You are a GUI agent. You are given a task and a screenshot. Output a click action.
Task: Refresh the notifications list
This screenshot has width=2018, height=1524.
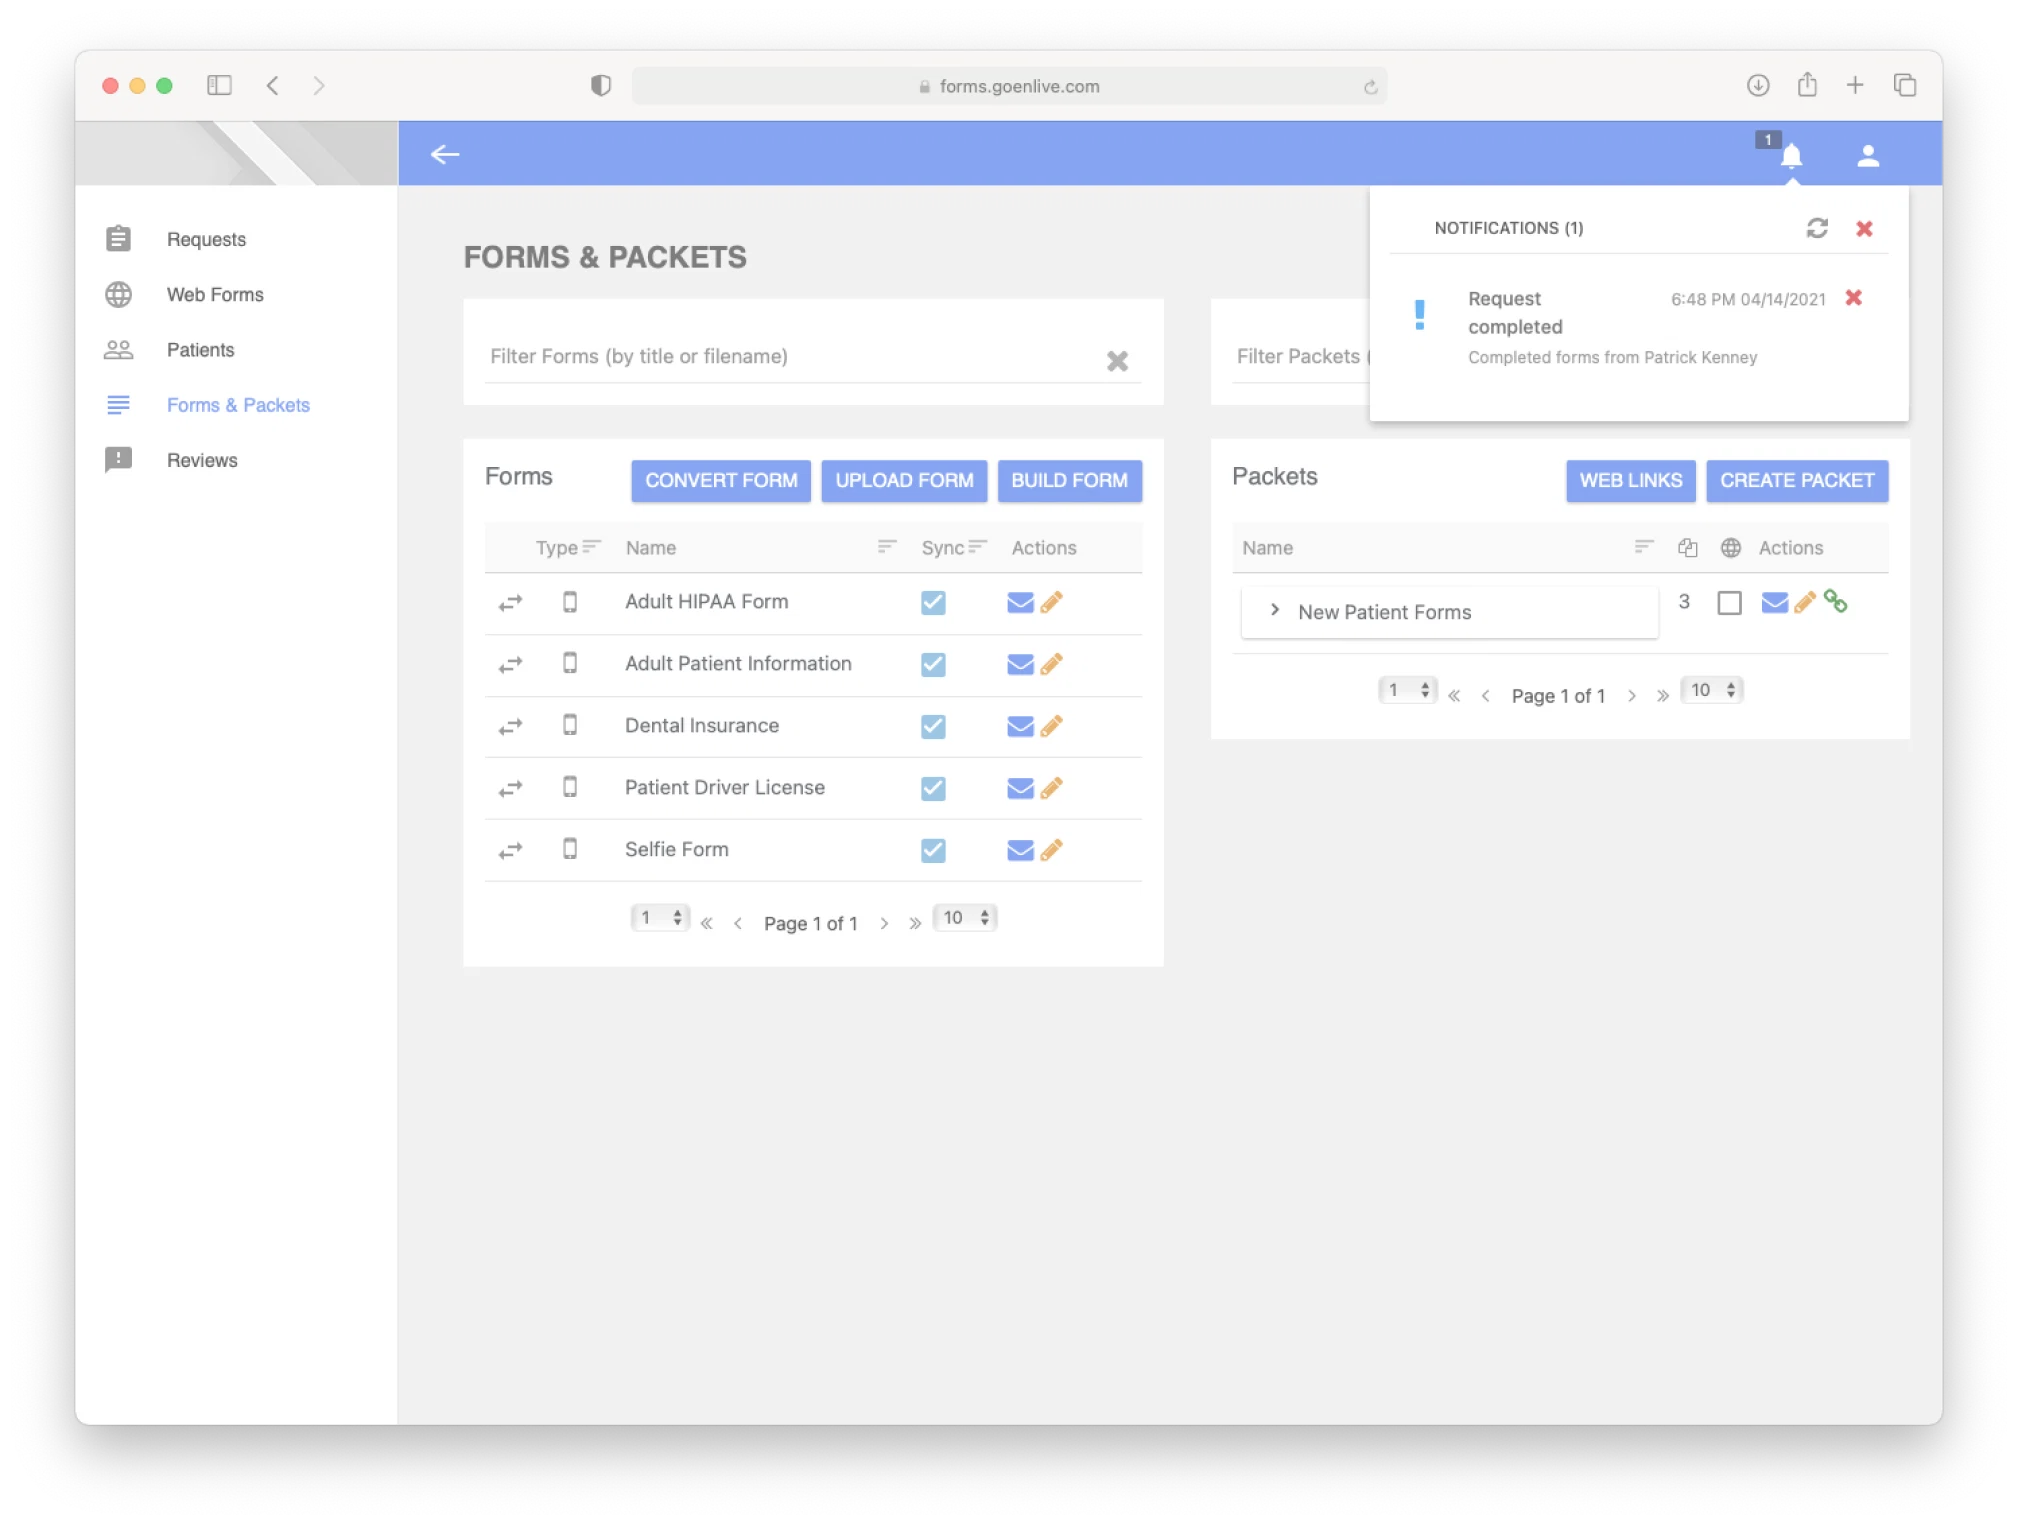pyautogui.click(x=1816, y=228)
